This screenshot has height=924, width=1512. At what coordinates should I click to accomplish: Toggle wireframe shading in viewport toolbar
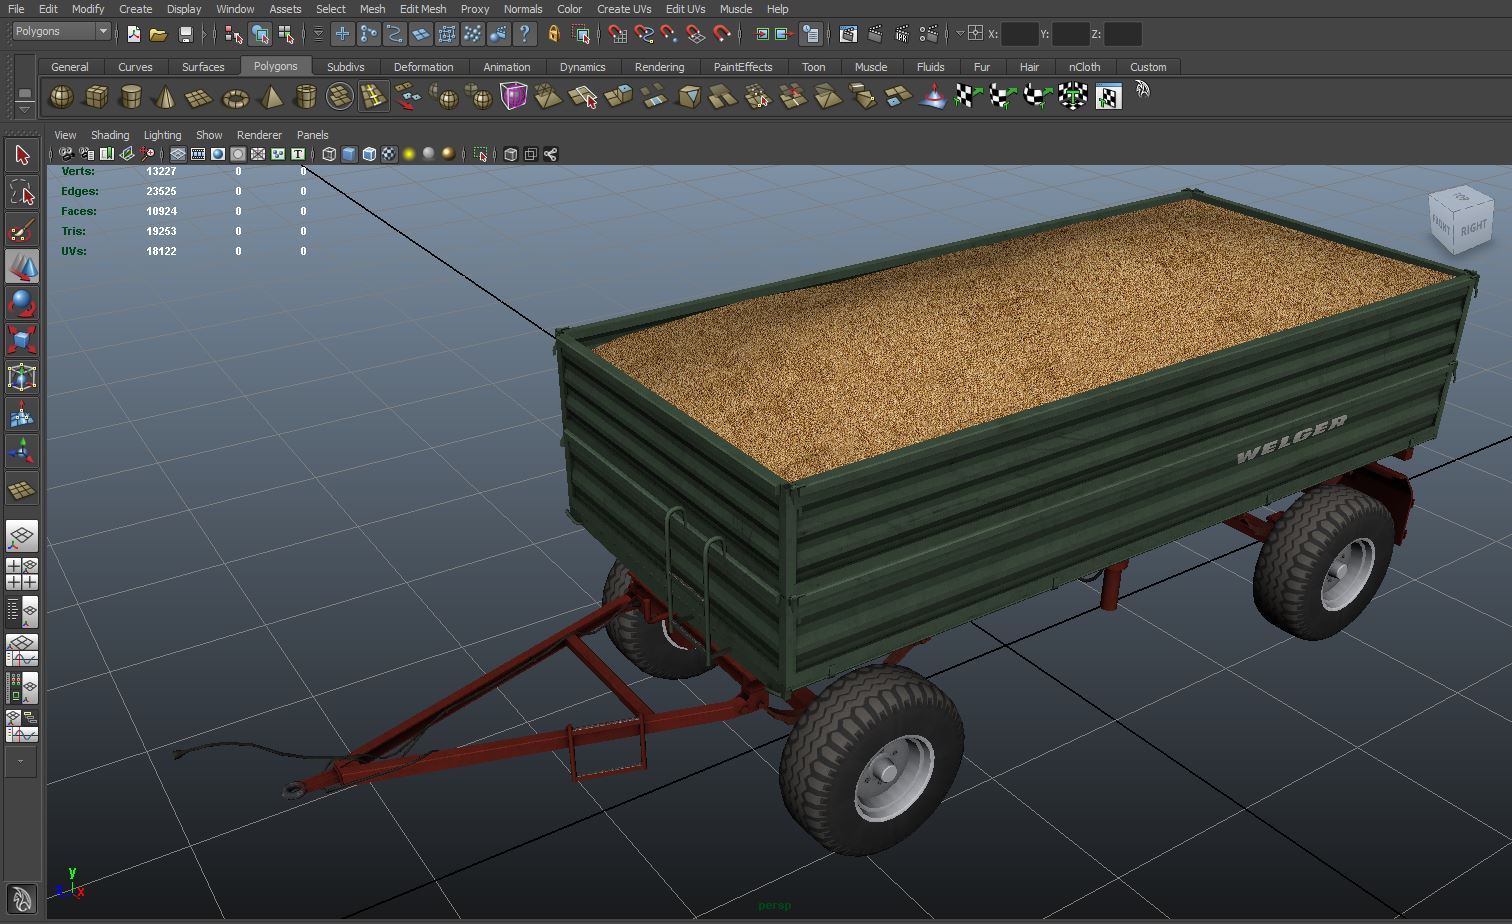tap(329, 154)
